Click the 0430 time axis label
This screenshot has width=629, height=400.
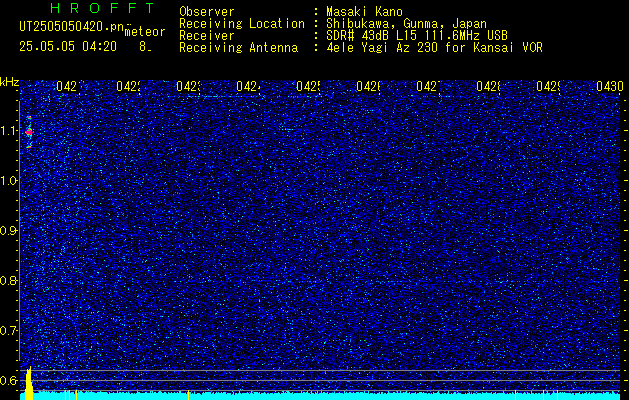[610, 86]
